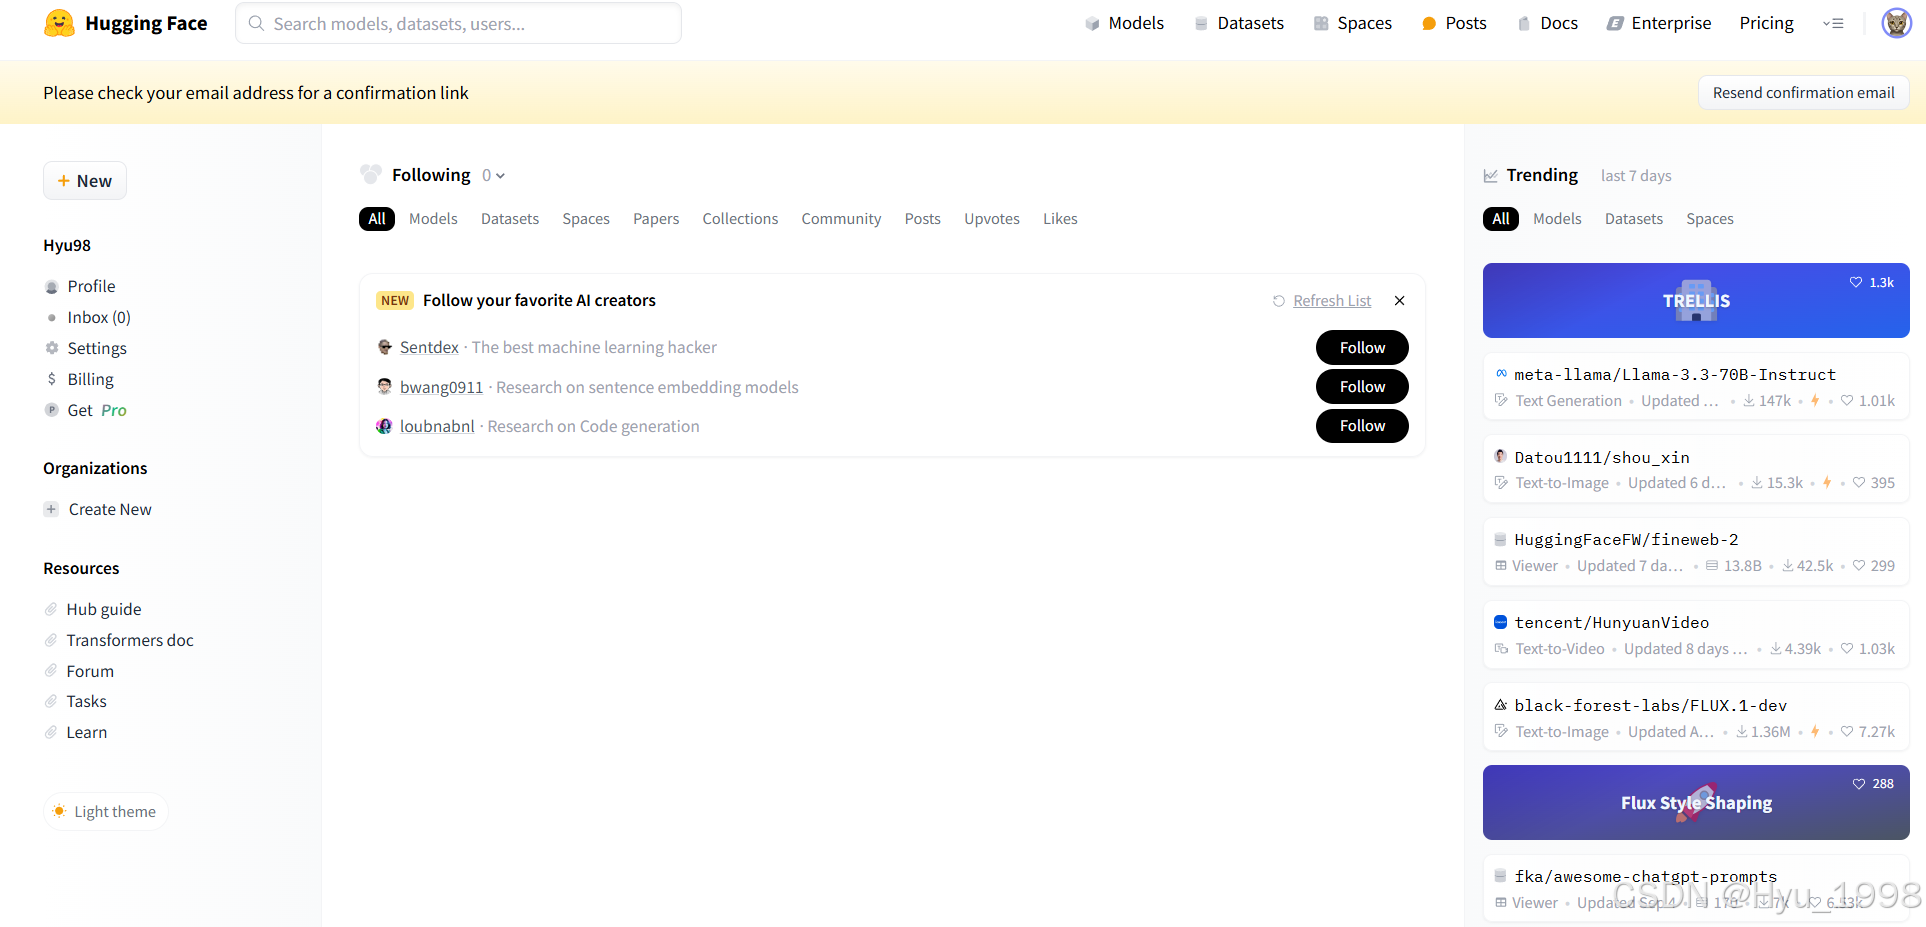This screenshot has height=927, width=1926.
Task: Select the Collections tab
Action: click(740, 219)
